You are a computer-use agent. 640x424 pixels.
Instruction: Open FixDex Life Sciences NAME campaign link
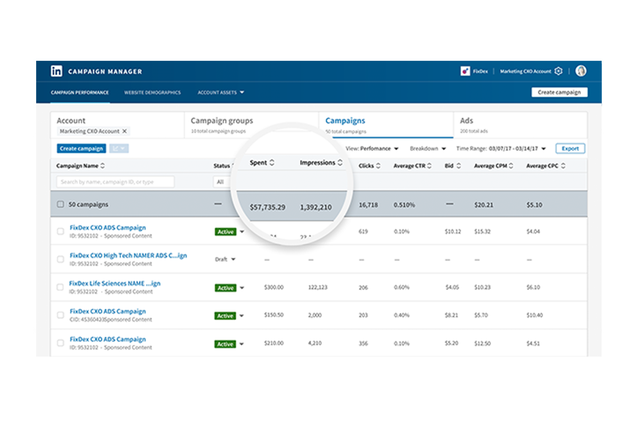[x=115, y=283]
